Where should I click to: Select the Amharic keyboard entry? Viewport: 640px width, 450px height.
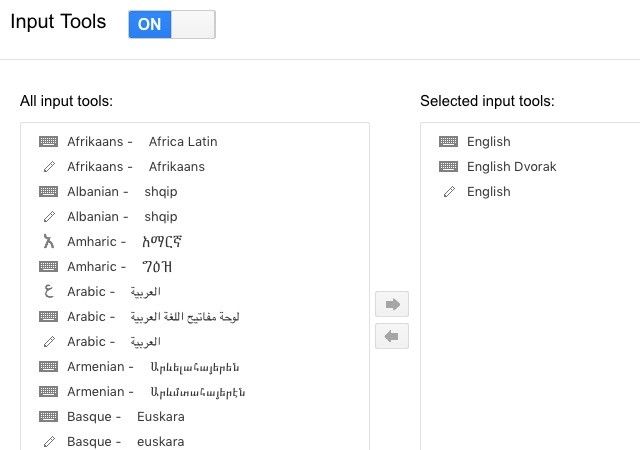coord(126,267)
